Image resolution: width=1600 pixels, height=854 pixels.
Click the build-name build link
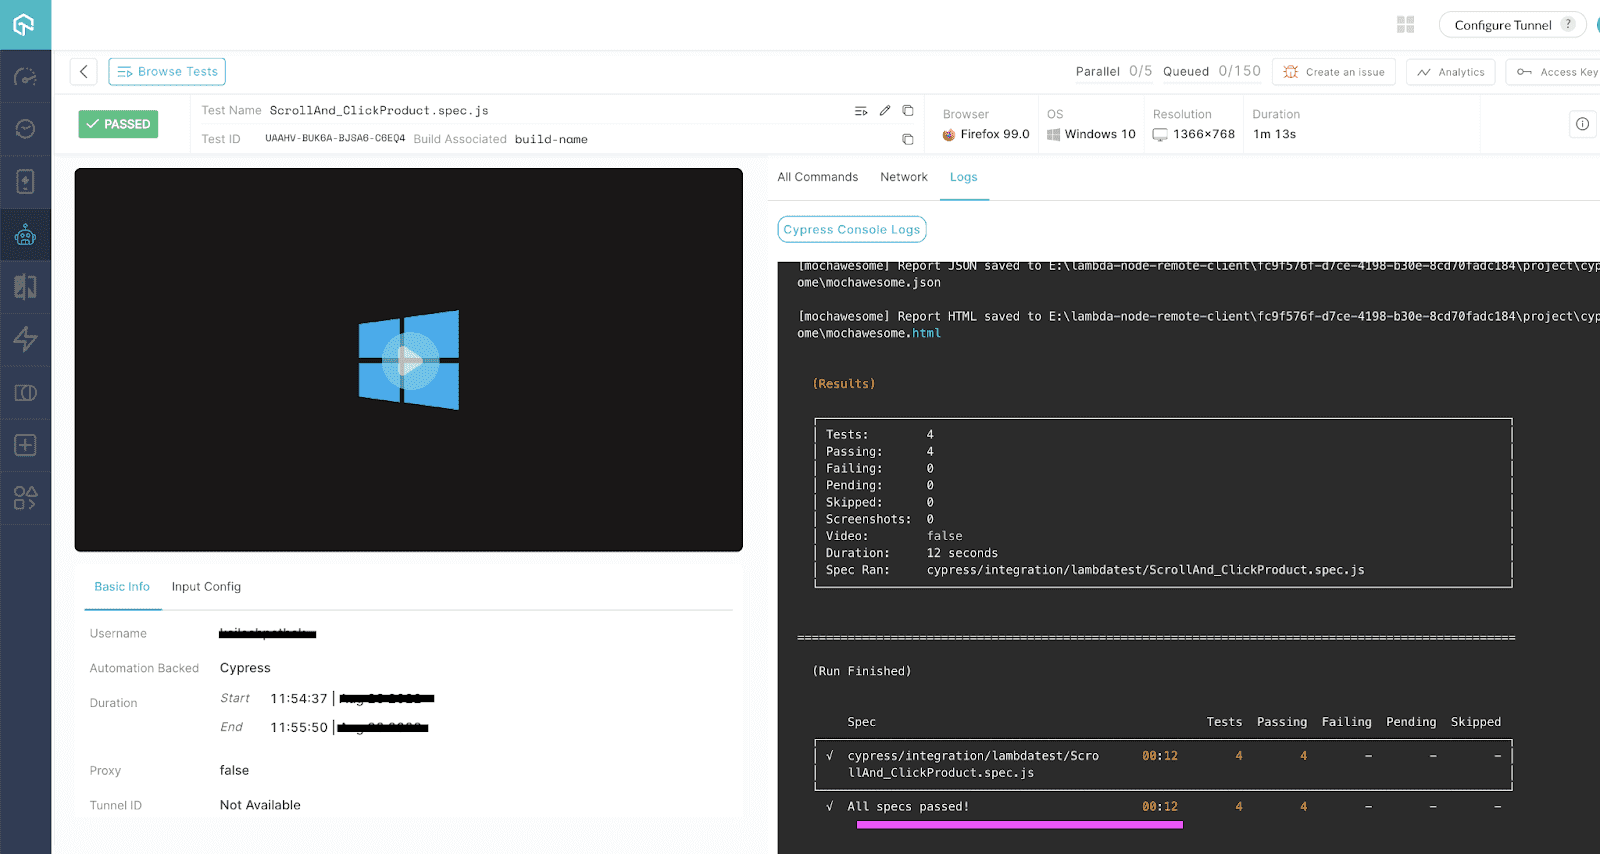551,139
